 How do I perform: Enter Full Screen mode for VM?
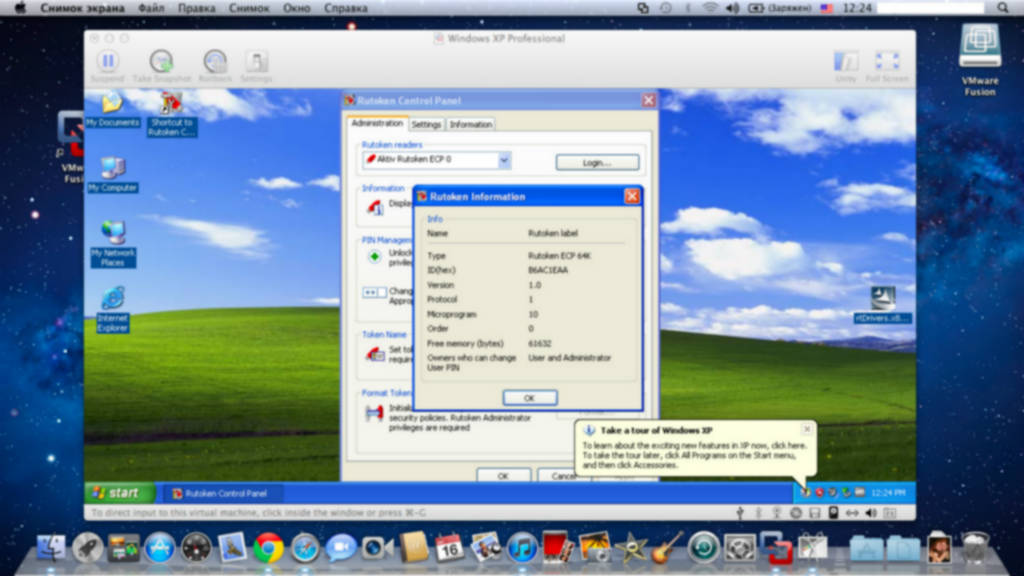886,62
